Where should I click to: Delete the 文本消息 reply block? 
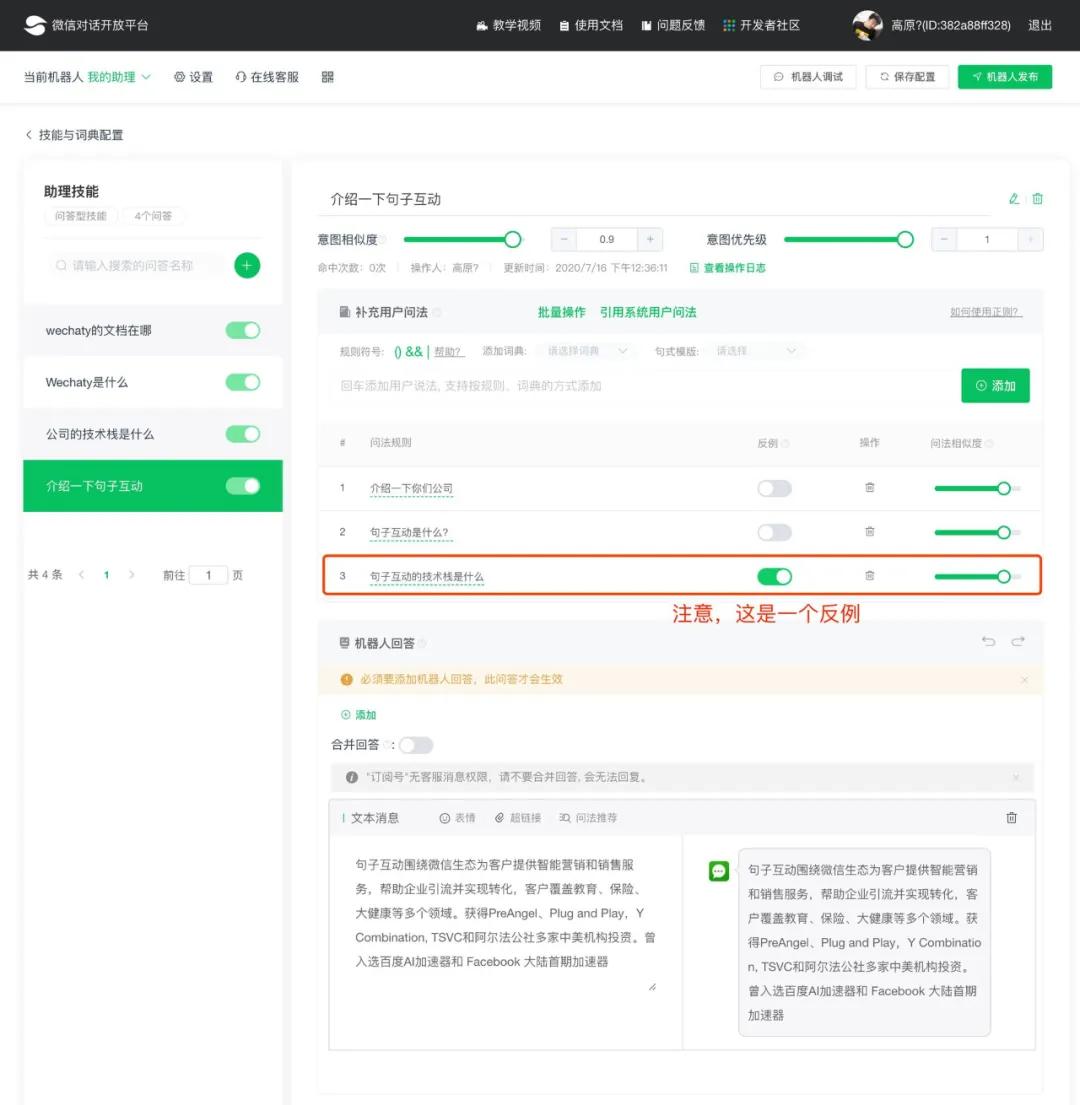1011,817
